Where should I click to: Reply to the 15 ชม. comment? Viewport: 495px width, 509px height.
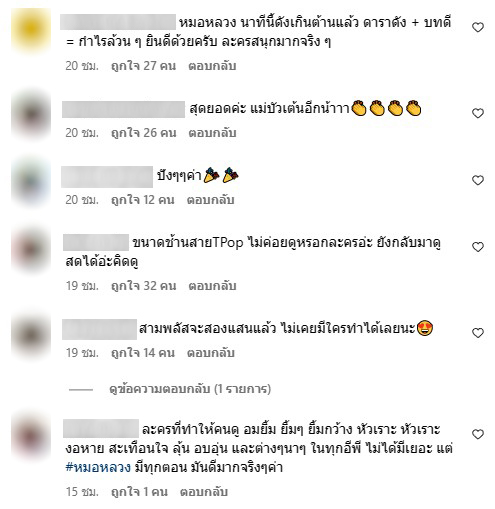pos(204,492)
